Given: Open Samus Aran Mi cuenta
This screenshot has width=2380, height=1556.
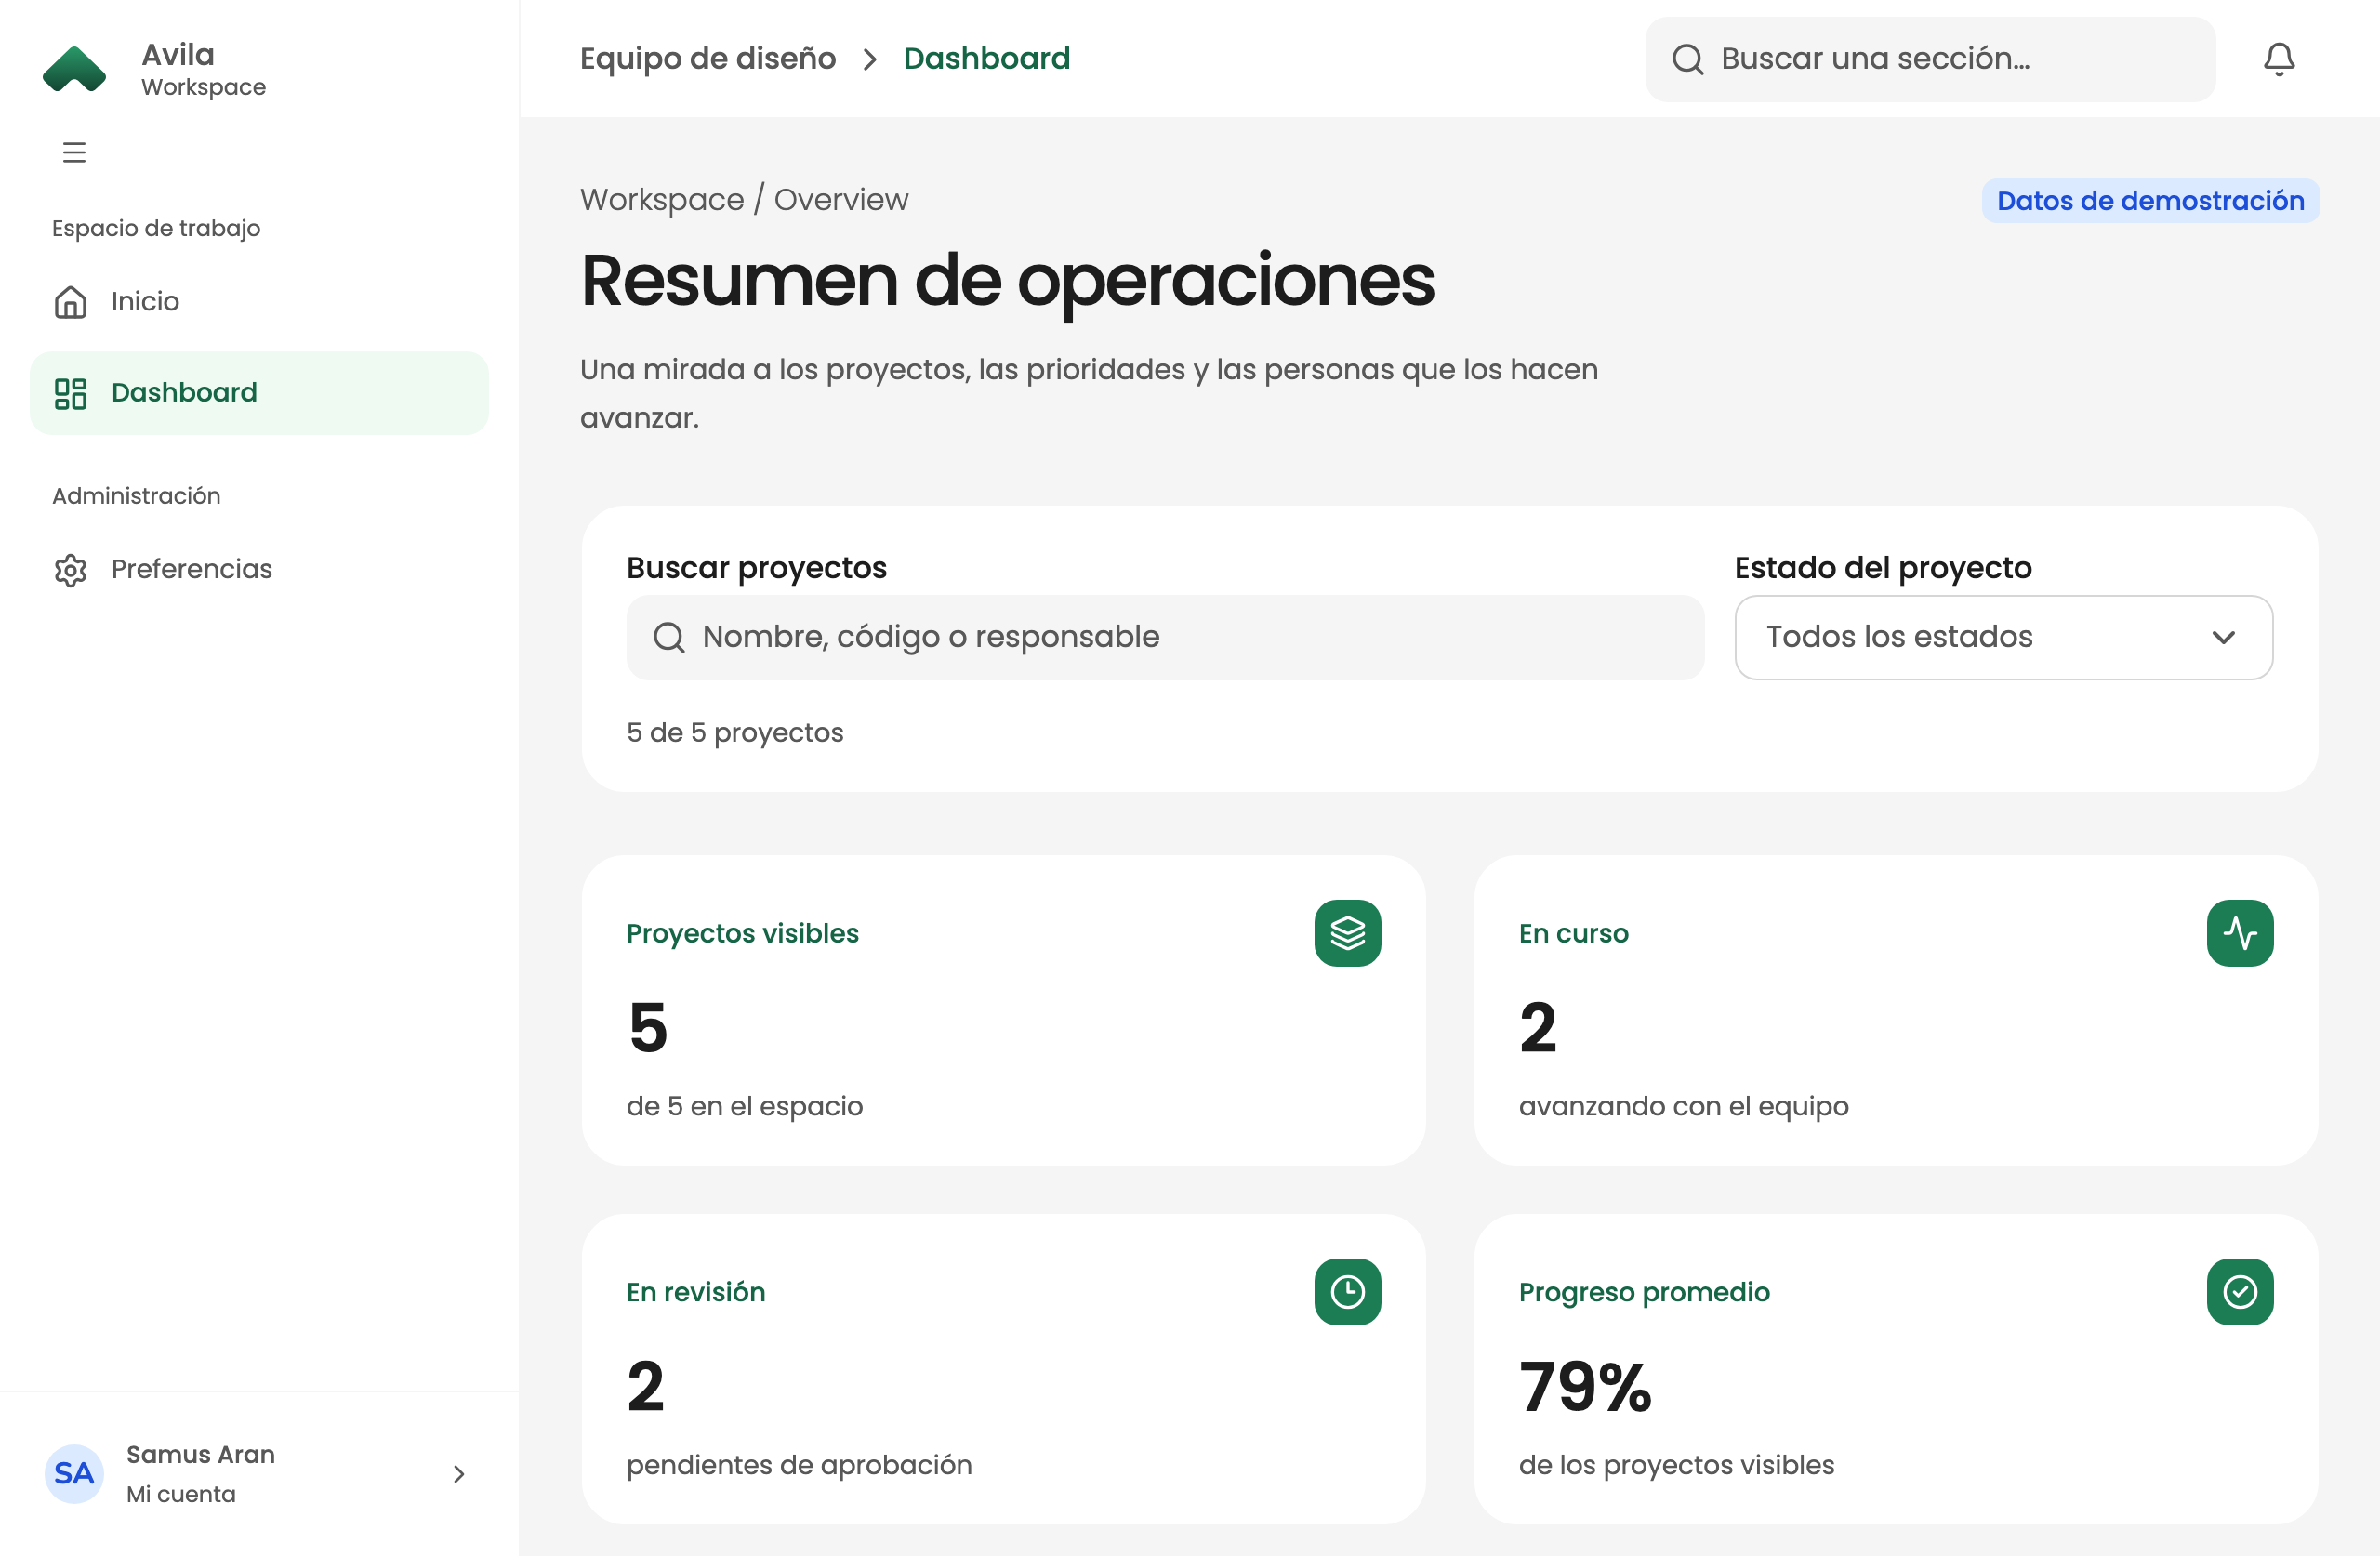Looking at the screenshot, I should [x=259, y=1473].
